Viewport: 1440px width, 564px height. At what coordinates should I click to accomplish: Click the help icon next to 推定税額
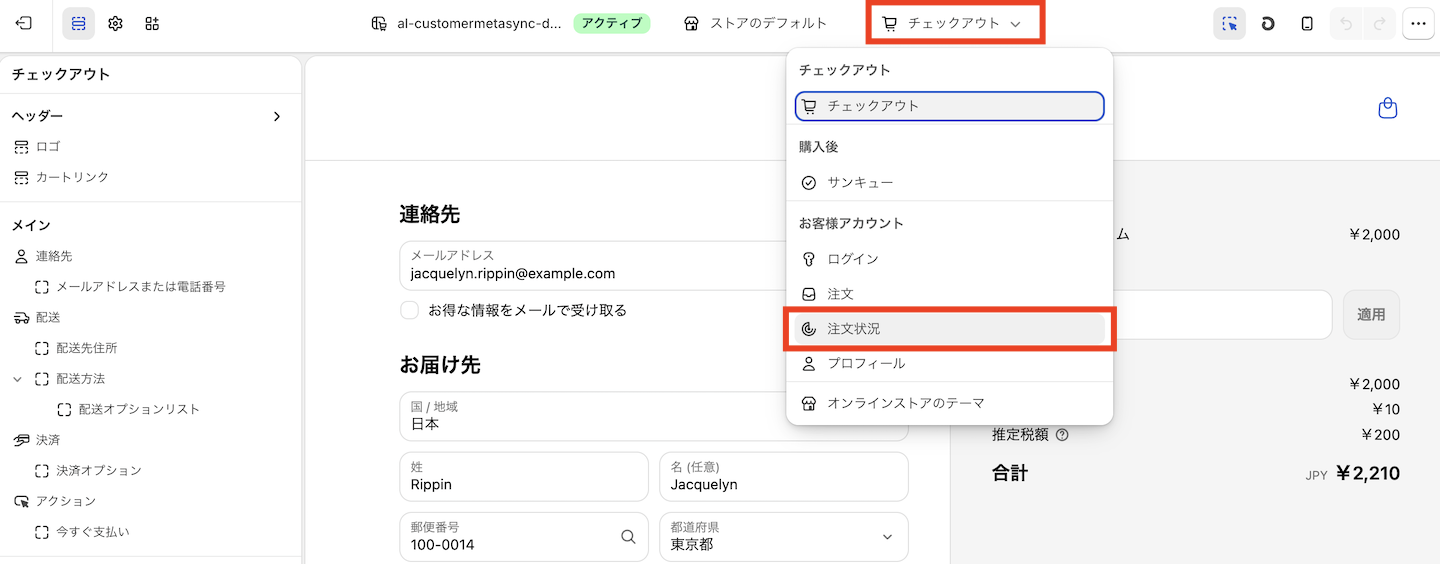[x=1062, y=435]
